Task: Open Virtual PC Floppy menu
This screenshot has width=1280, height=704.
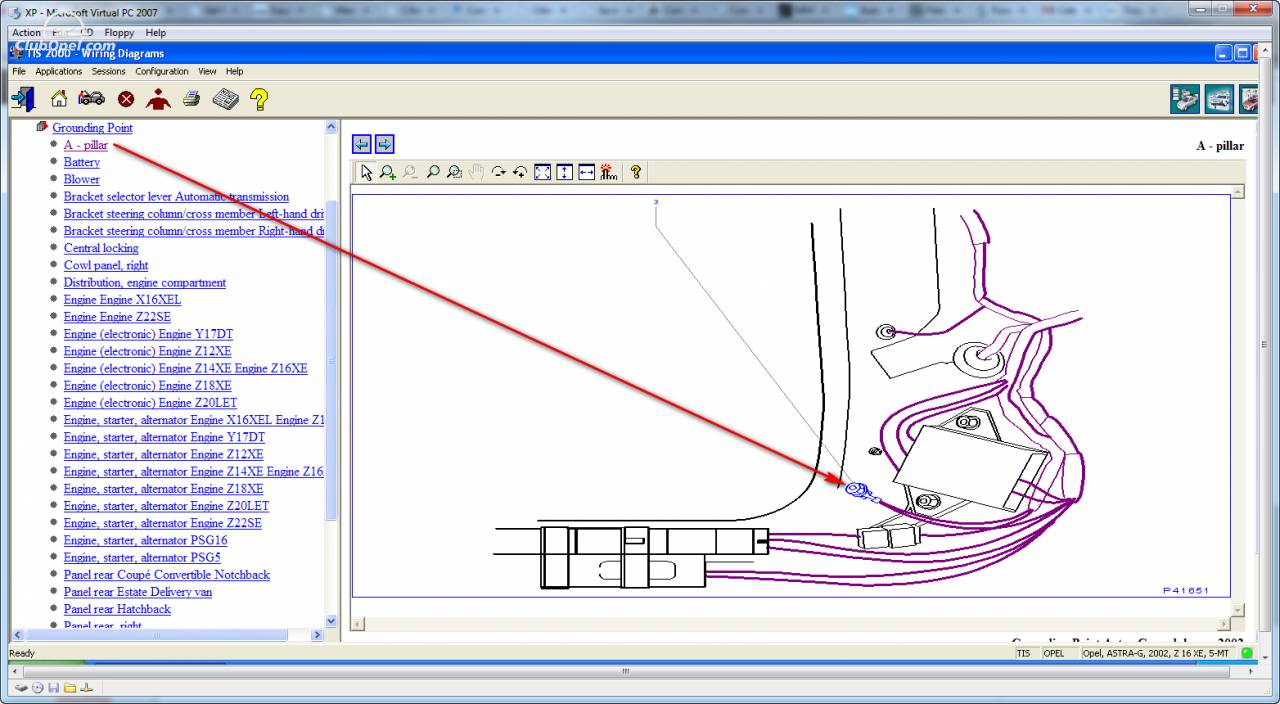Action: [x=119, y=33]
